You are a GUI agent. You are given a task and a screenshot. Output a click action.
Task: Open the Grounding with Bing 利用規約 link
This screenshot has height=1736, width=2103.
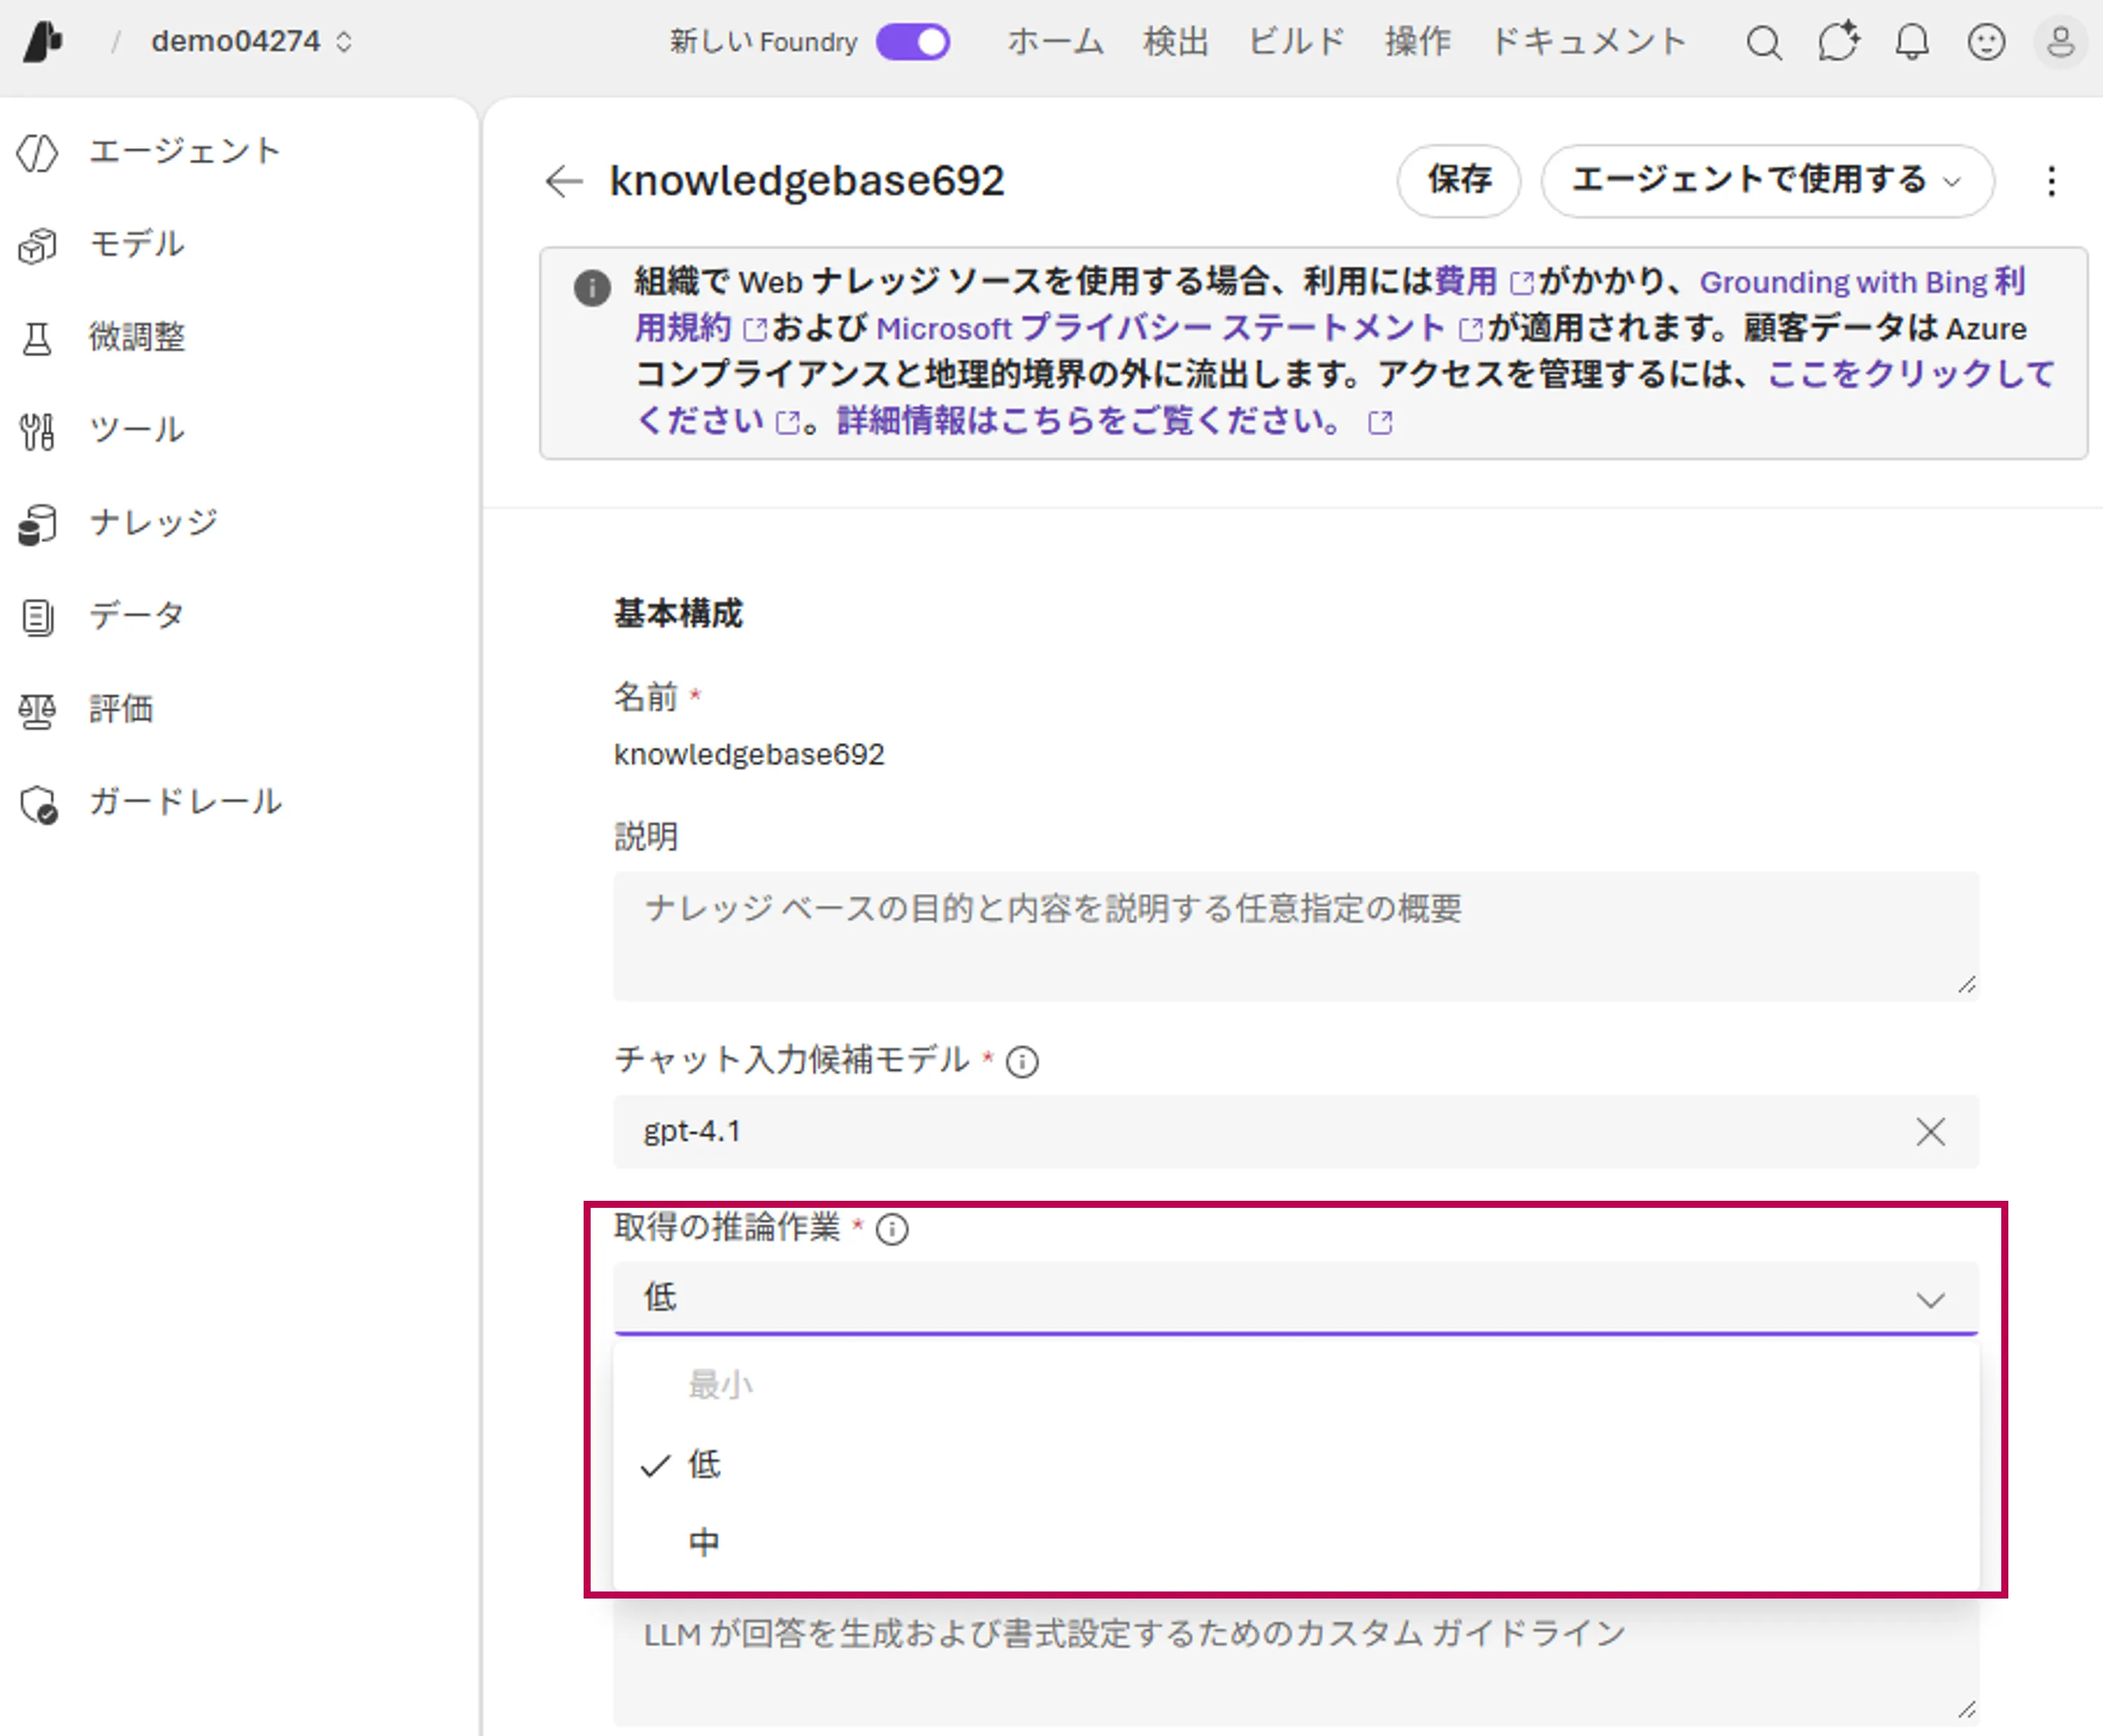click(1862, 282)
